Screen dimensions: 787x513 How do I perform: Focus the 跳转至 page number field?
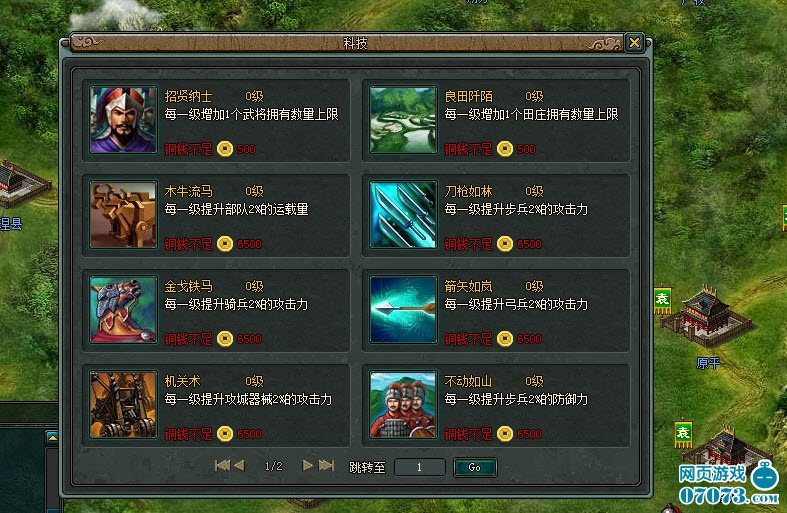pos(420,467)
